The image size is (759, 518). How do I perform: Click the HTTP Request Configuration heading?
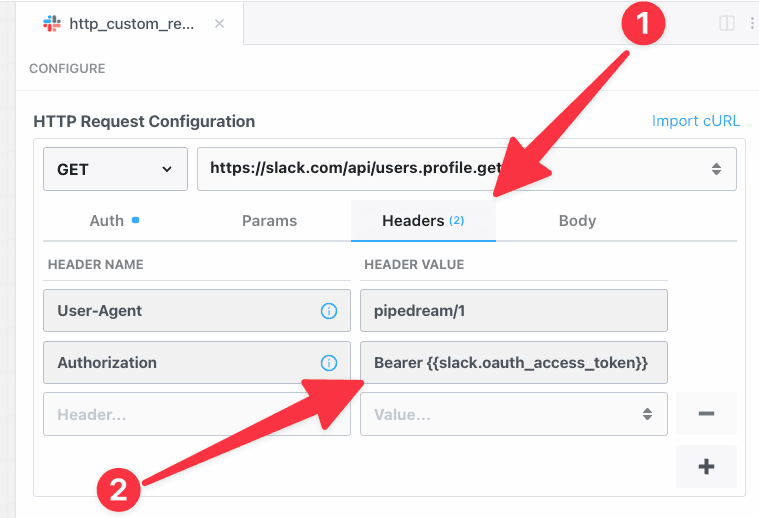click(144, 121)
